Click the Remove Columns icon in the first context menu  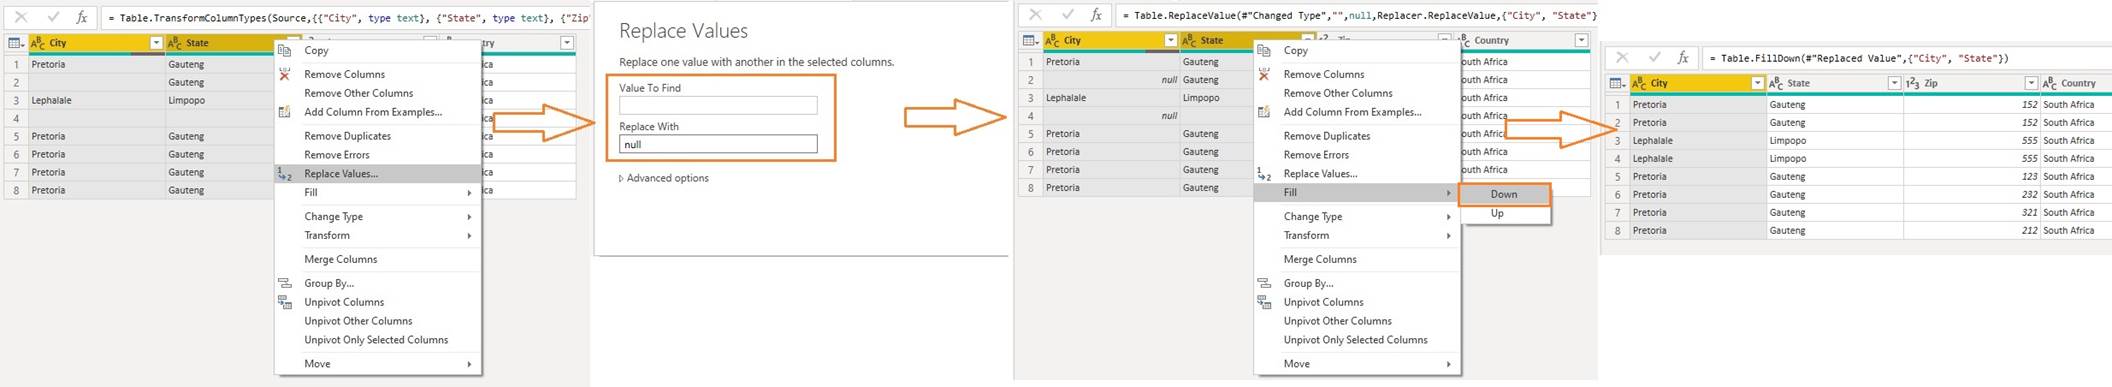point(285,74)
